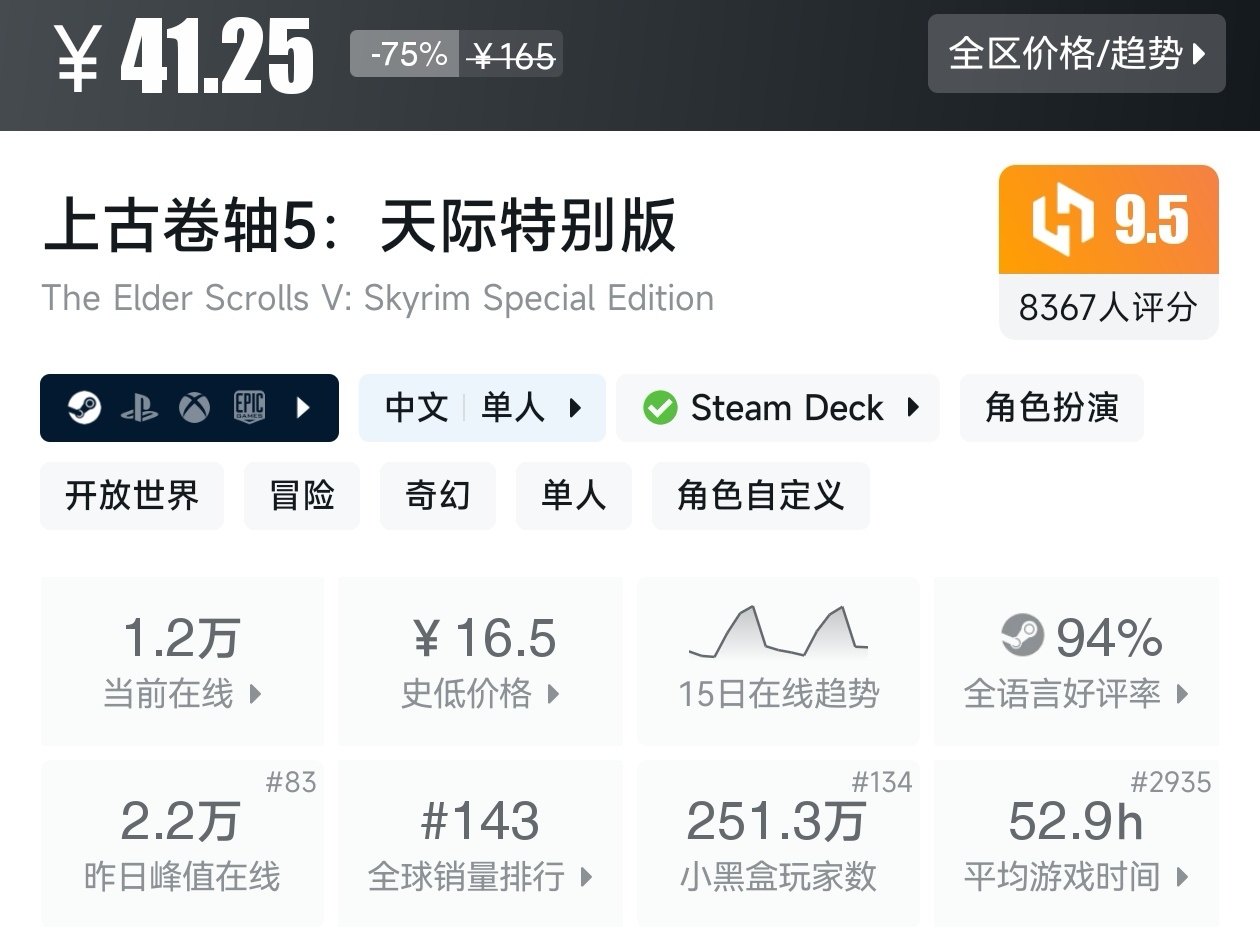
Task: Select the 开放世界 tag
Action: click(132, 496)
